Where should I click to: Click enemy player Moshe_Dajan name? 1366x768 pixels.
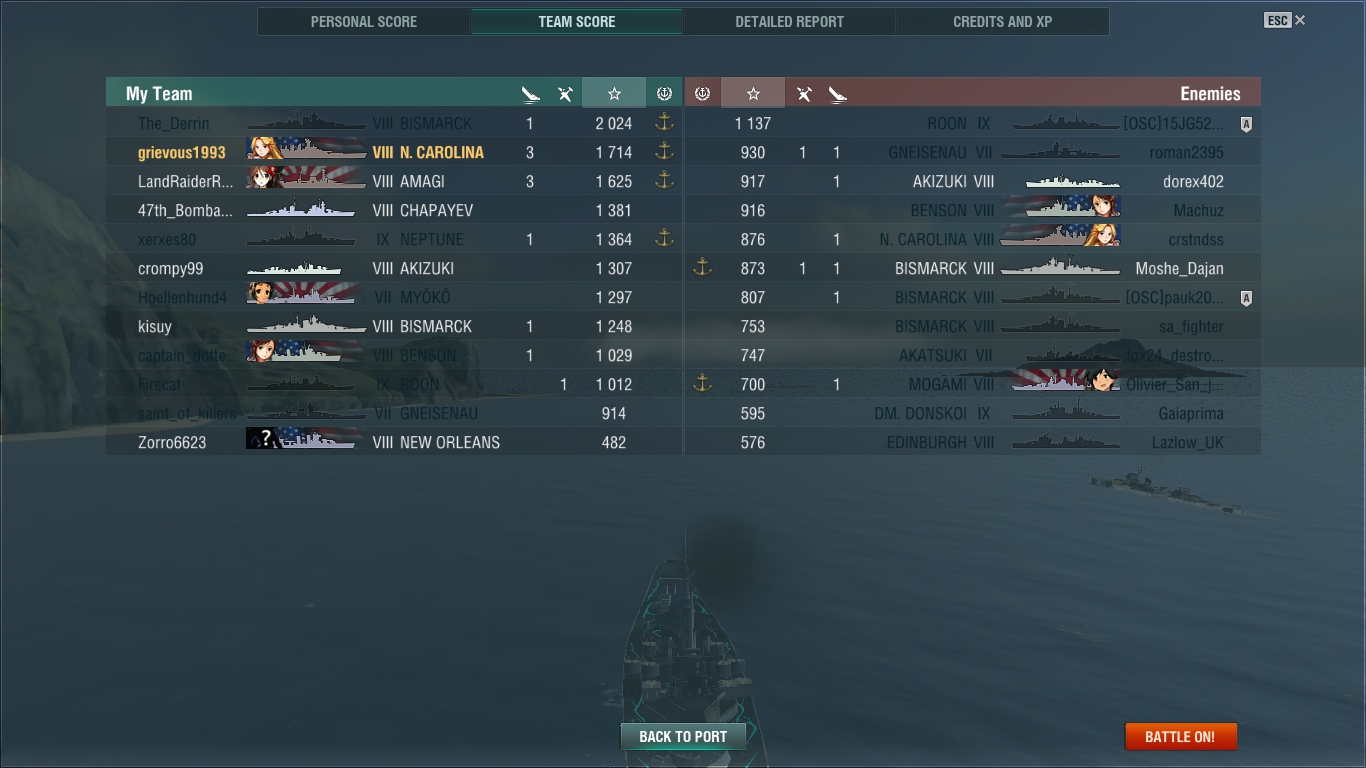tap(1179, 269)
